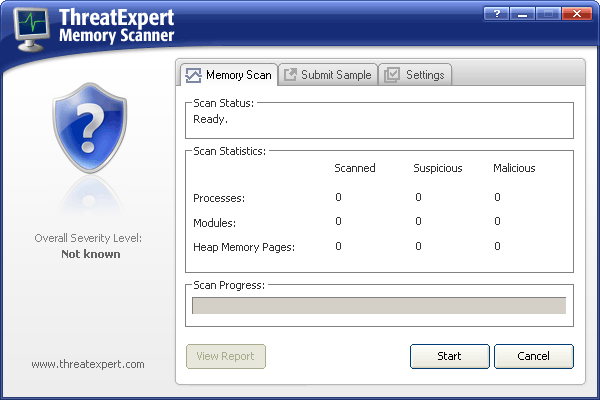Click the Cancel button
The image size is (600, 400).
point(534,356)
